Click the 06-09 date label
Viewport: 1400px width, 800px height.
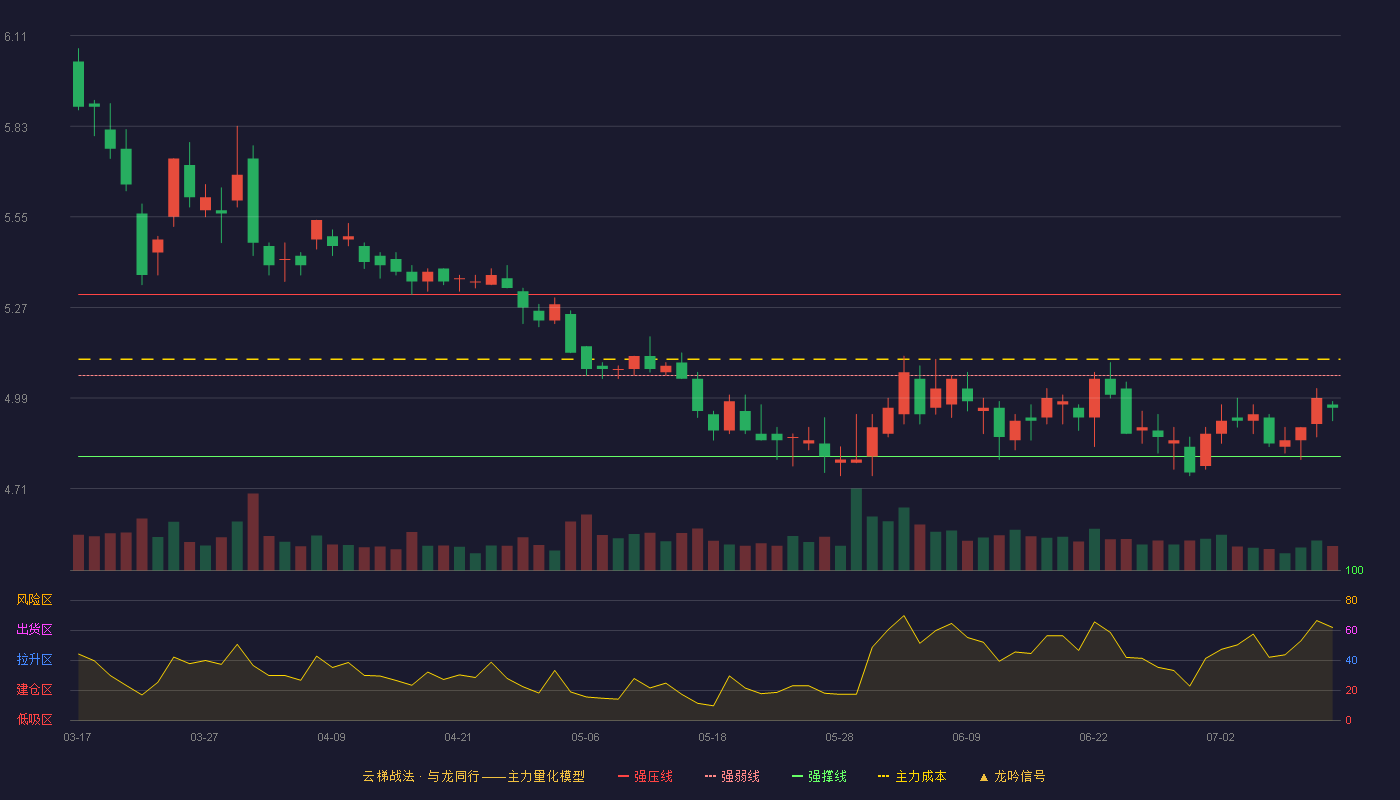point(966,737)
